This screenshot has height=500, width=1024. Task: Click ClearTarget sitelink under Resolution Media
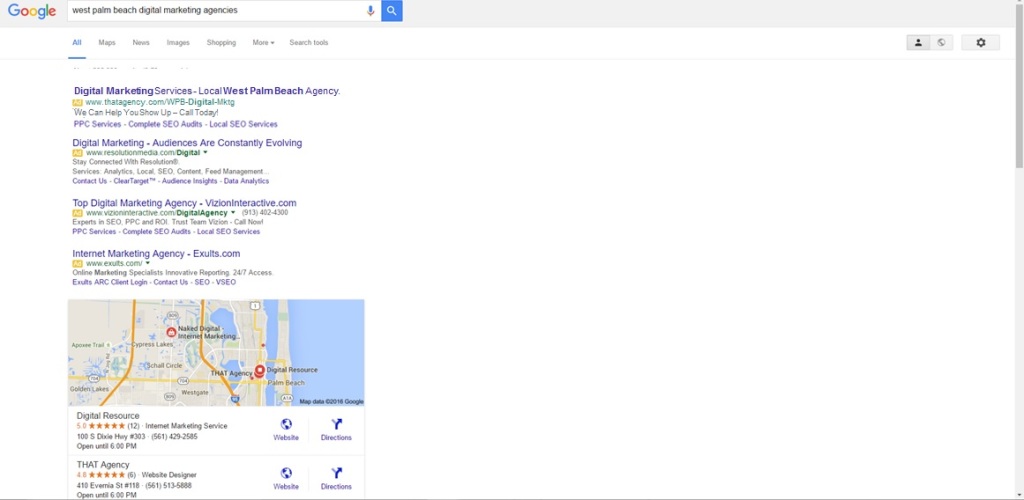tap(135, 181)
